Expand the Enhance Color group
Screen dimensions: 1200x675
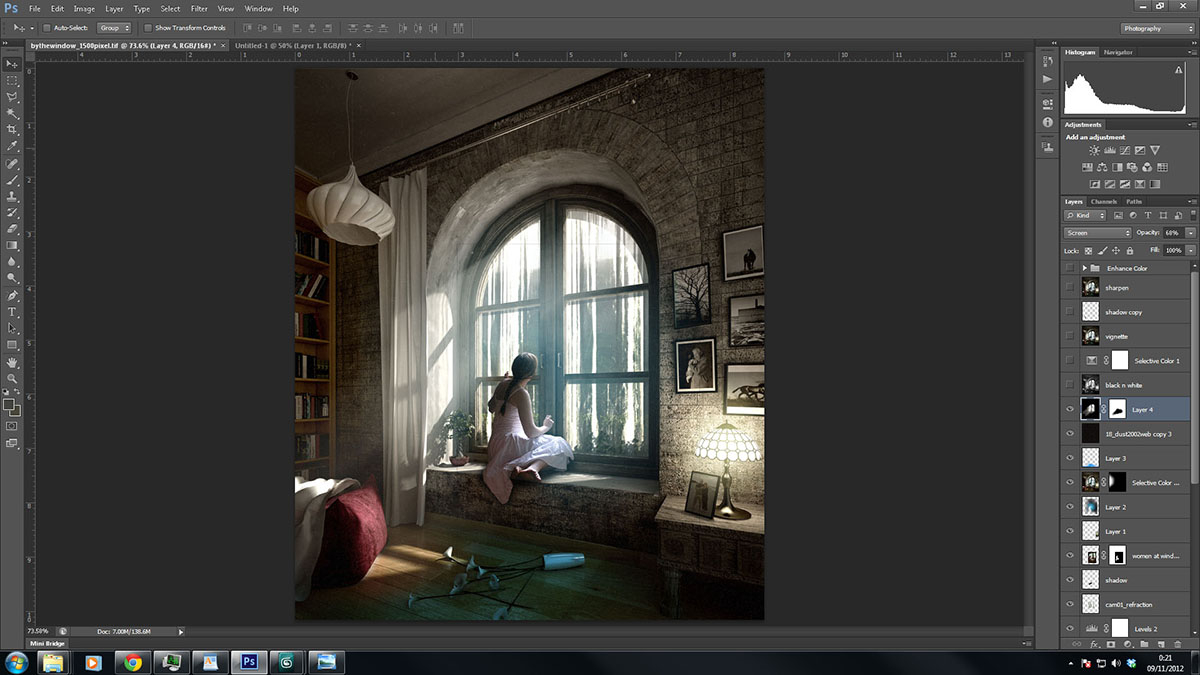[x=1084, y=269]
